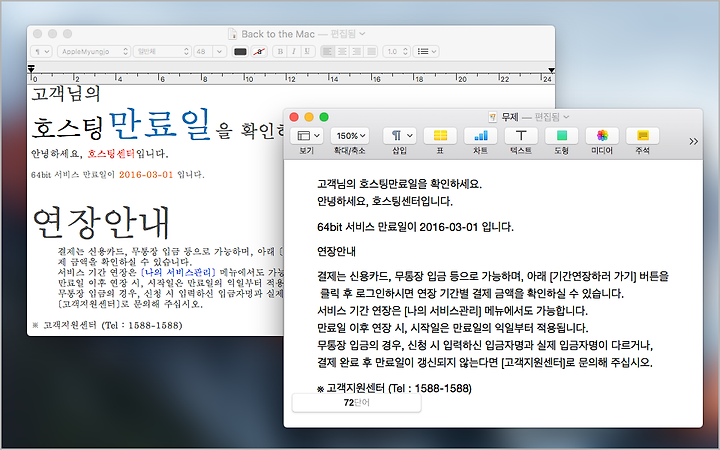Align text right in TextEdit
Viewport: 720px width, 450px height.
[356, 51]
